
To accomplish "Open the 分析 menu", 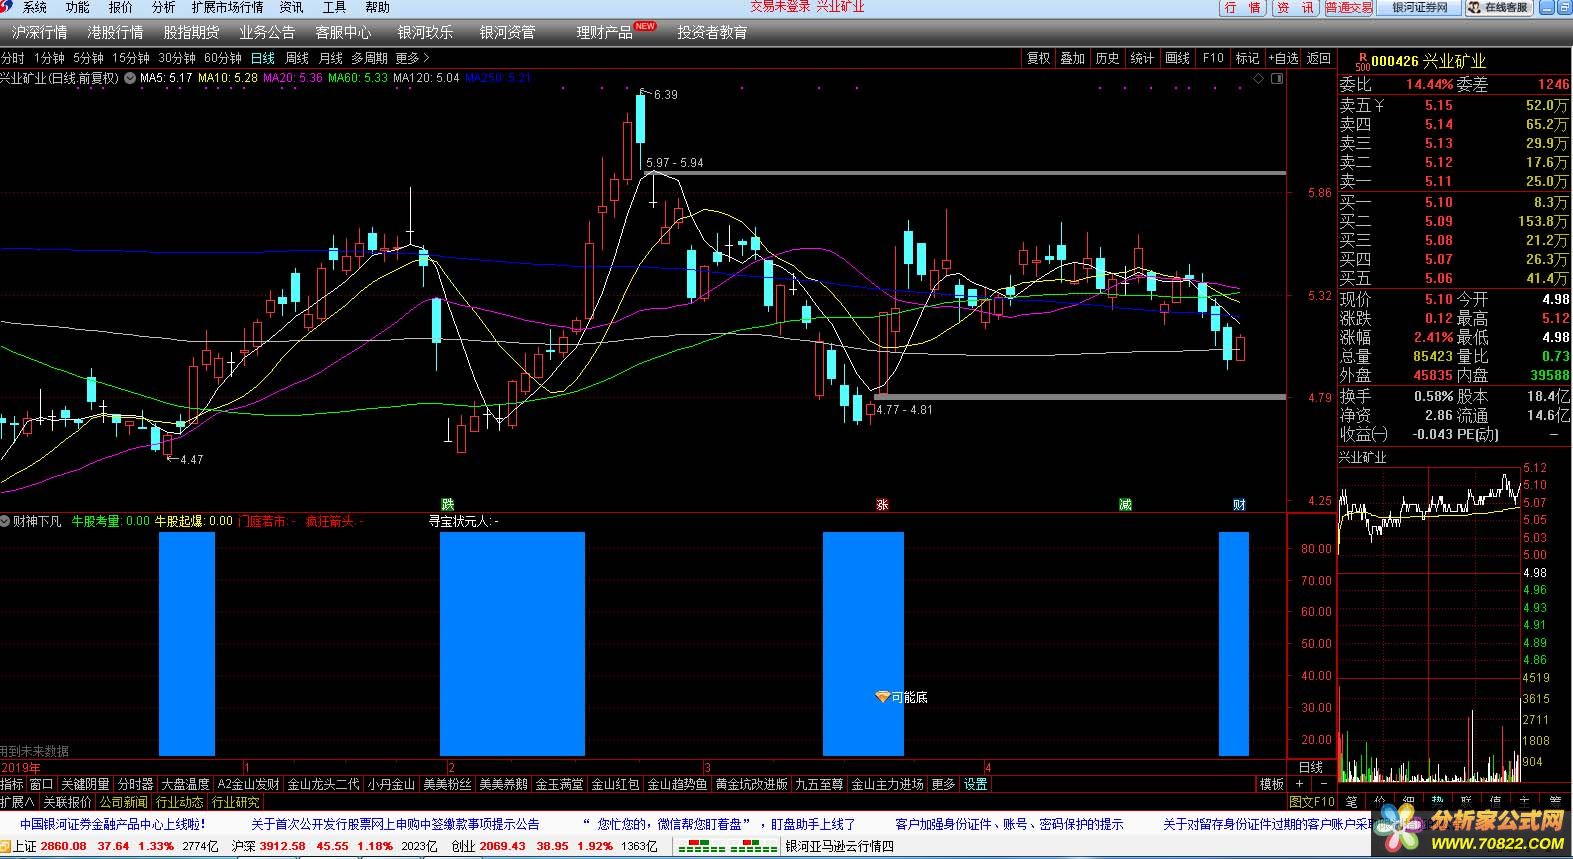I will click(163, 7).
